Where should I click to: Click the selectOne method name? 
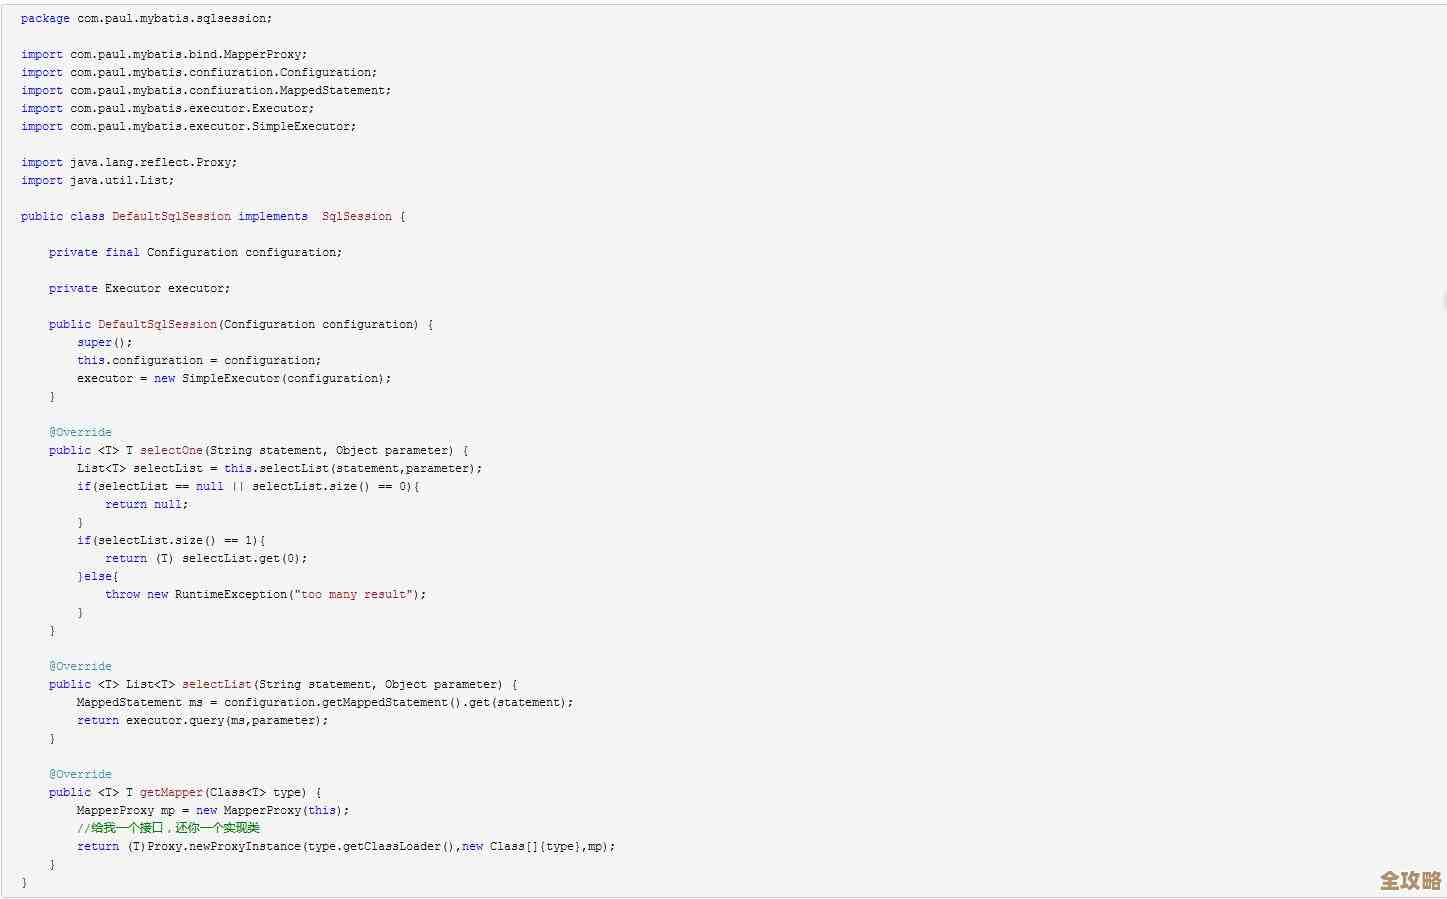[x=171, y=450]
